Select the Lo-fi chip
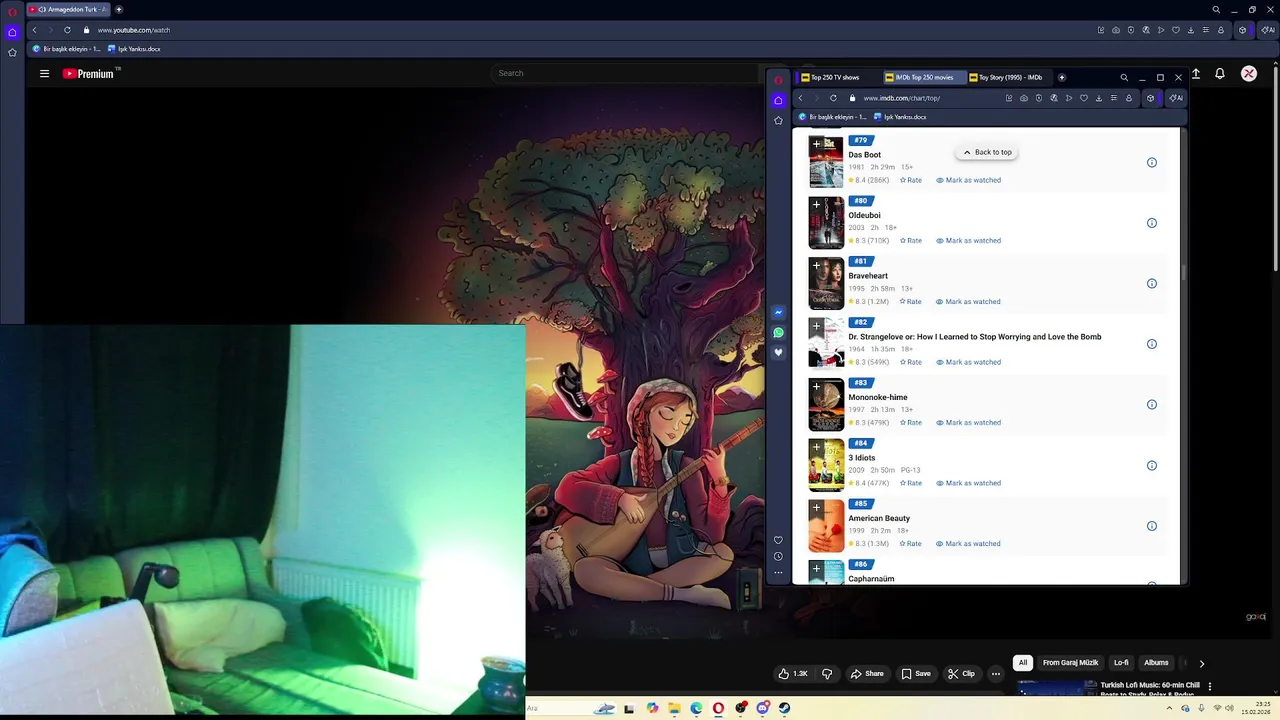The width and height of the screenshot is (1280, 720). 1121,663
